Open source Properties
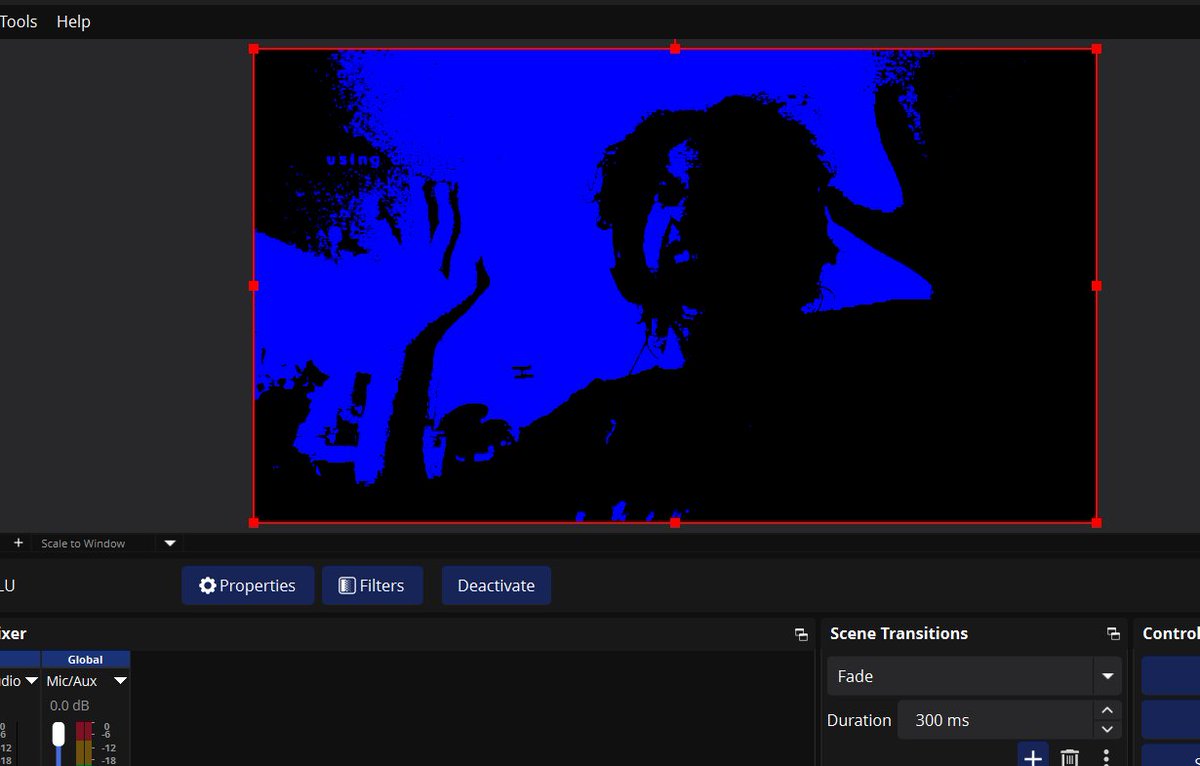1200x766 pixels. click(248, 586)
